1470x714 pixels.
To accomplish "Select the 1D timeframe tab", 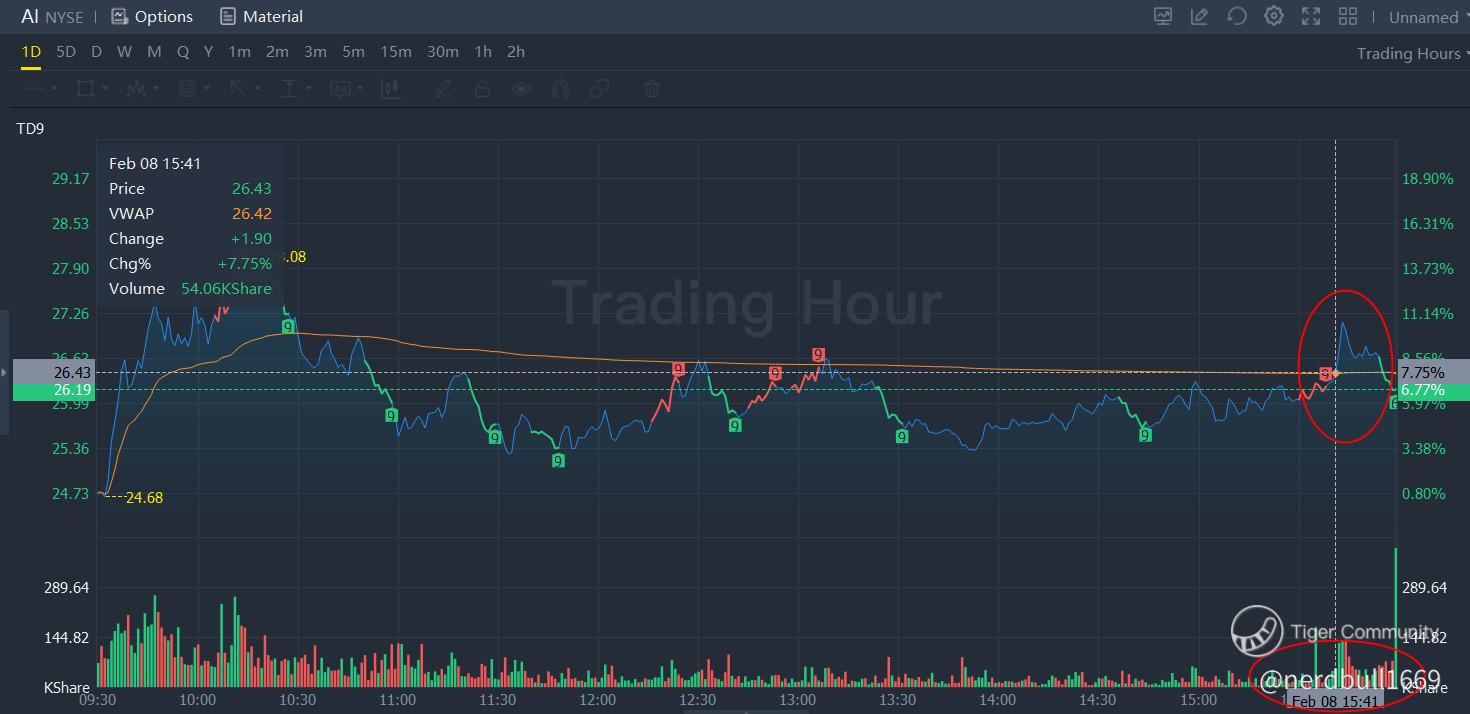I will point(31,52).
